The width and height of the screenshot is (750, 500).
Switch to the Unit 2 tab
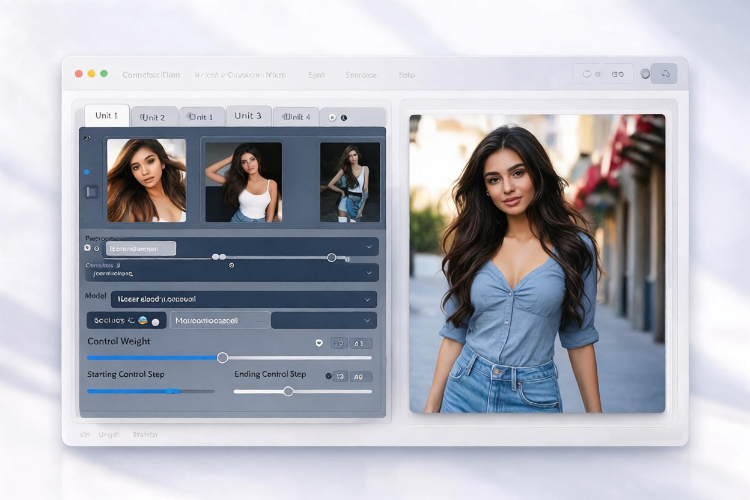pos(154,117)
